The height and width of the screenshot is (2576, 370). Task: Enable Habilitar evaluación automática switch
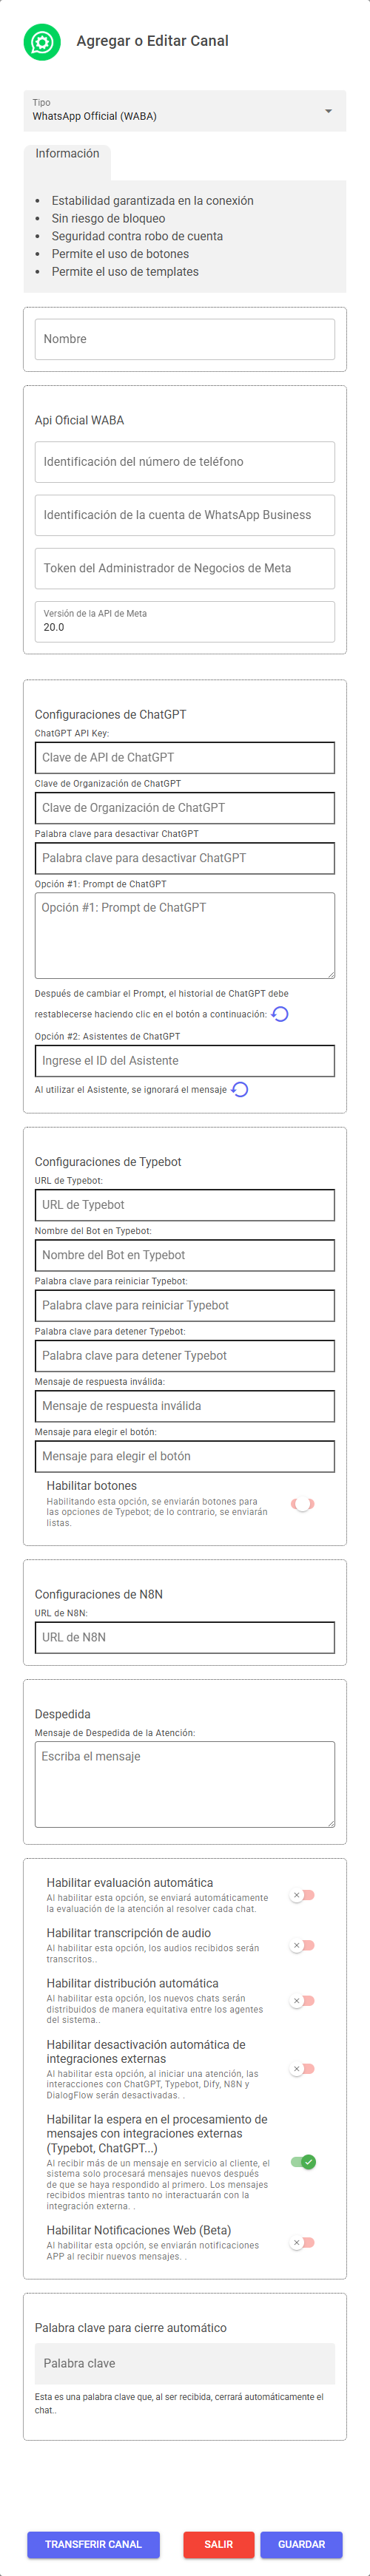[x=303, y=1895]
